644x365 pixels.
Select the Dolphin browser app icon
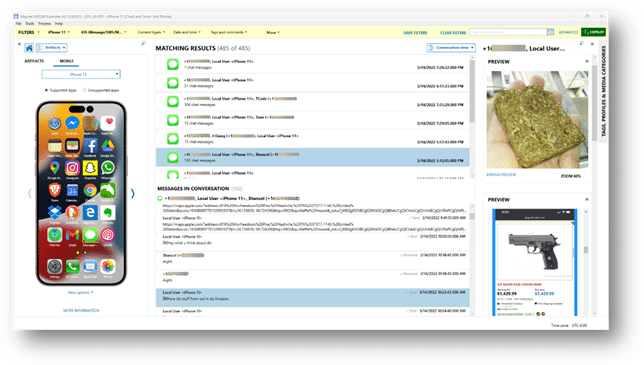[108, 190]
